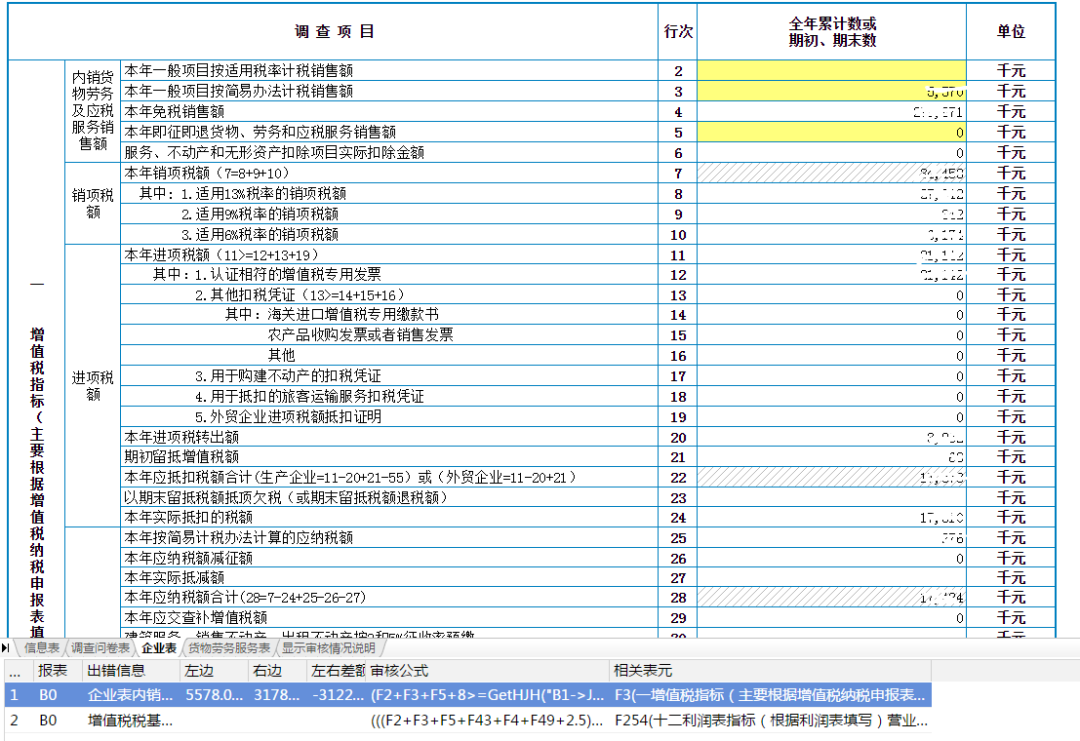
Task: Select first error row 企业表内销 in audit list
Action: [x=130, y=694]
